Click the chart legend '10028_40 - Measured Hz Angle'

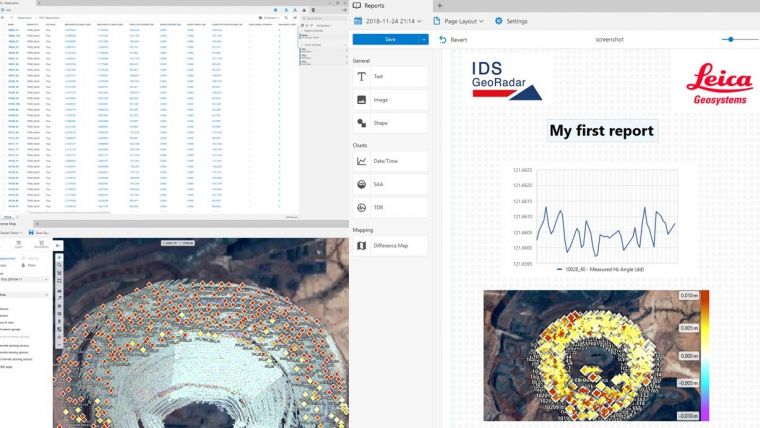coord(601,269)
